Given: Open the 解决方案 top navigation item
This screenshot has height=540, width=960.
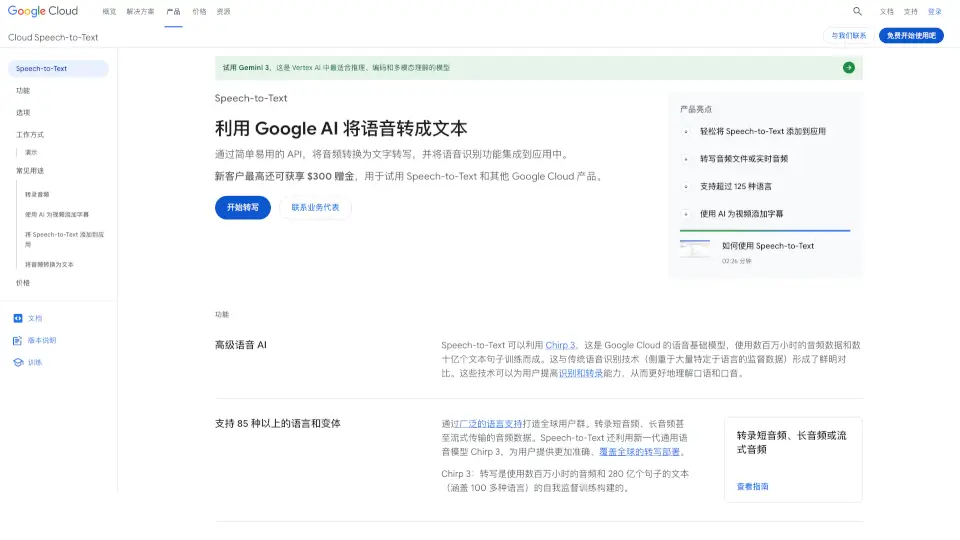Looking at the screenshot, I should pos(140,12).
